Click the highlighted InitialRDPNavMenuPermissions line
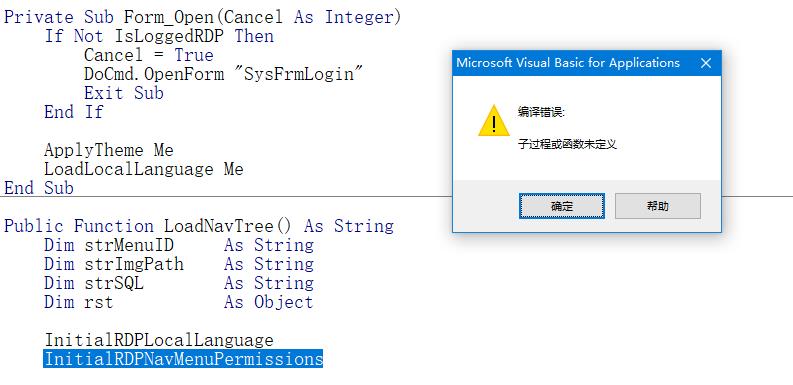Screen dimensions: 793x385 coord(183,359)
